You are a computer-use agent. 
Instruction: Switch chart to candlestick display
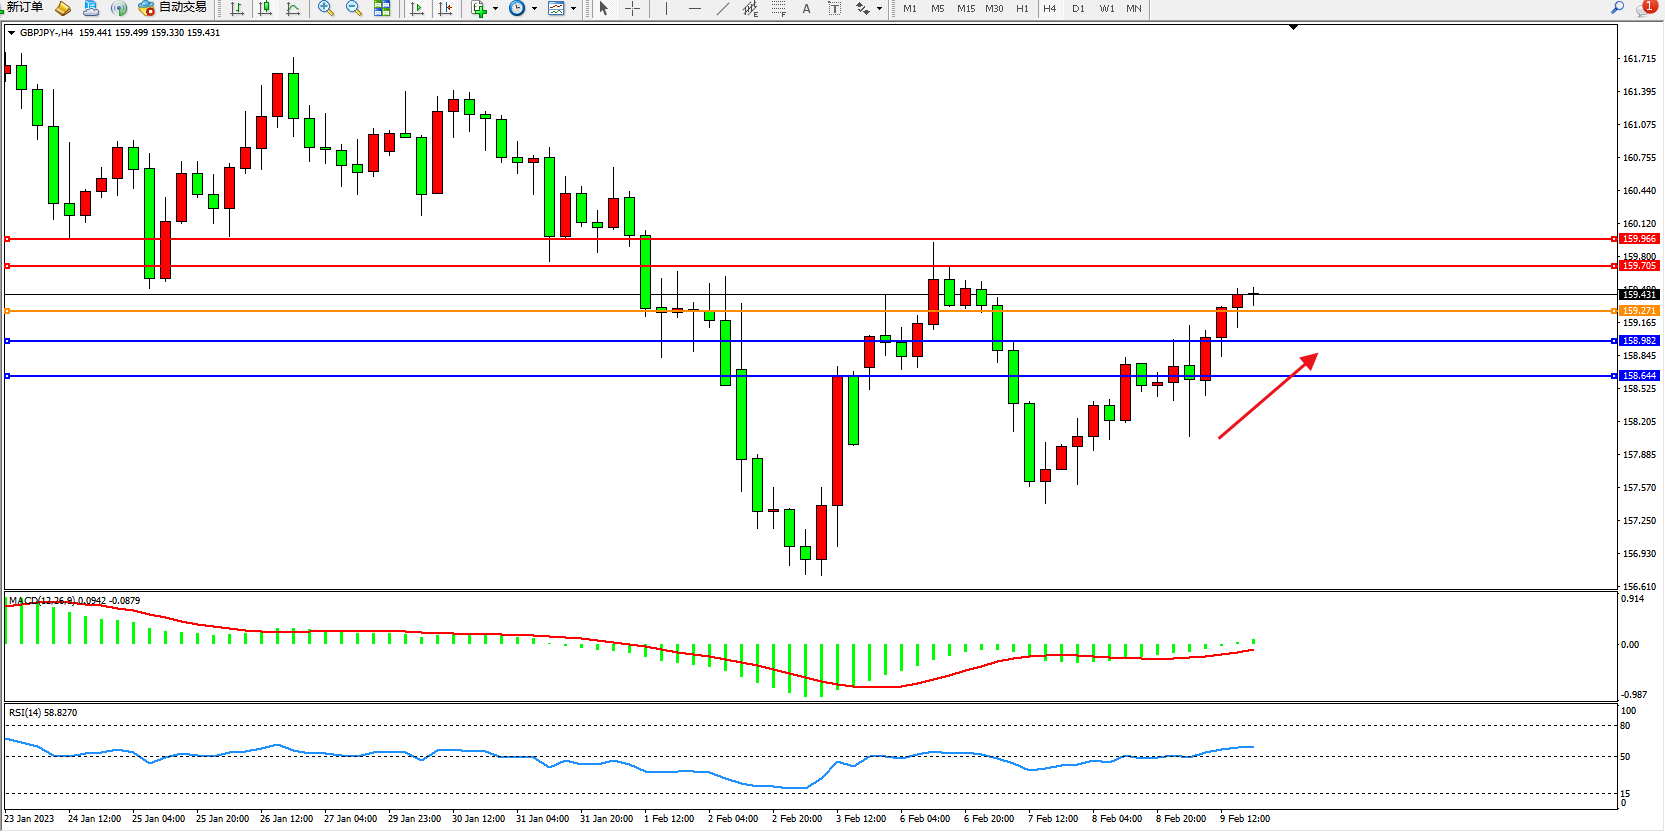click(265, 8)
